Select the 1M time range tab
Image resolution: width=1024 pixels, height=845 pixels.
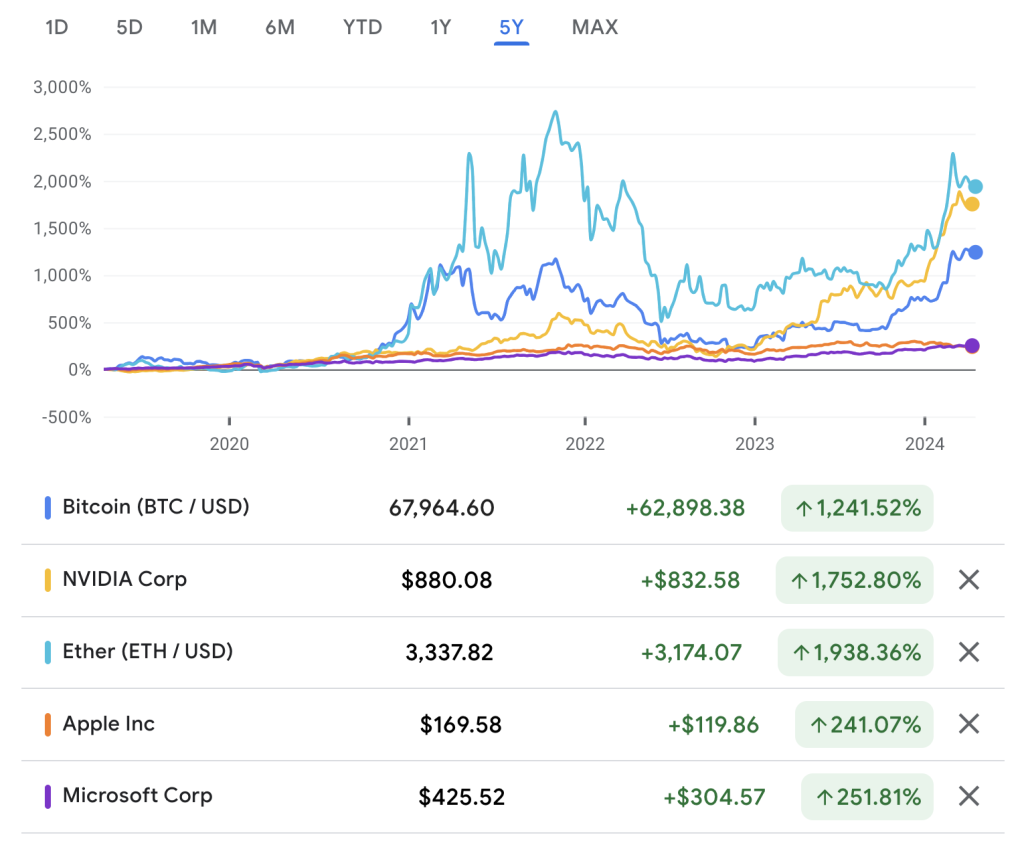click(204, 27)
